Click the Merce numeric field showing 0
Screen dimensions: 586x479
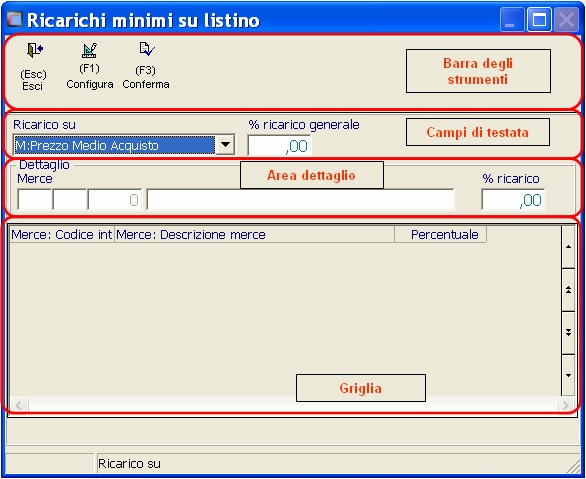[115, 200]
